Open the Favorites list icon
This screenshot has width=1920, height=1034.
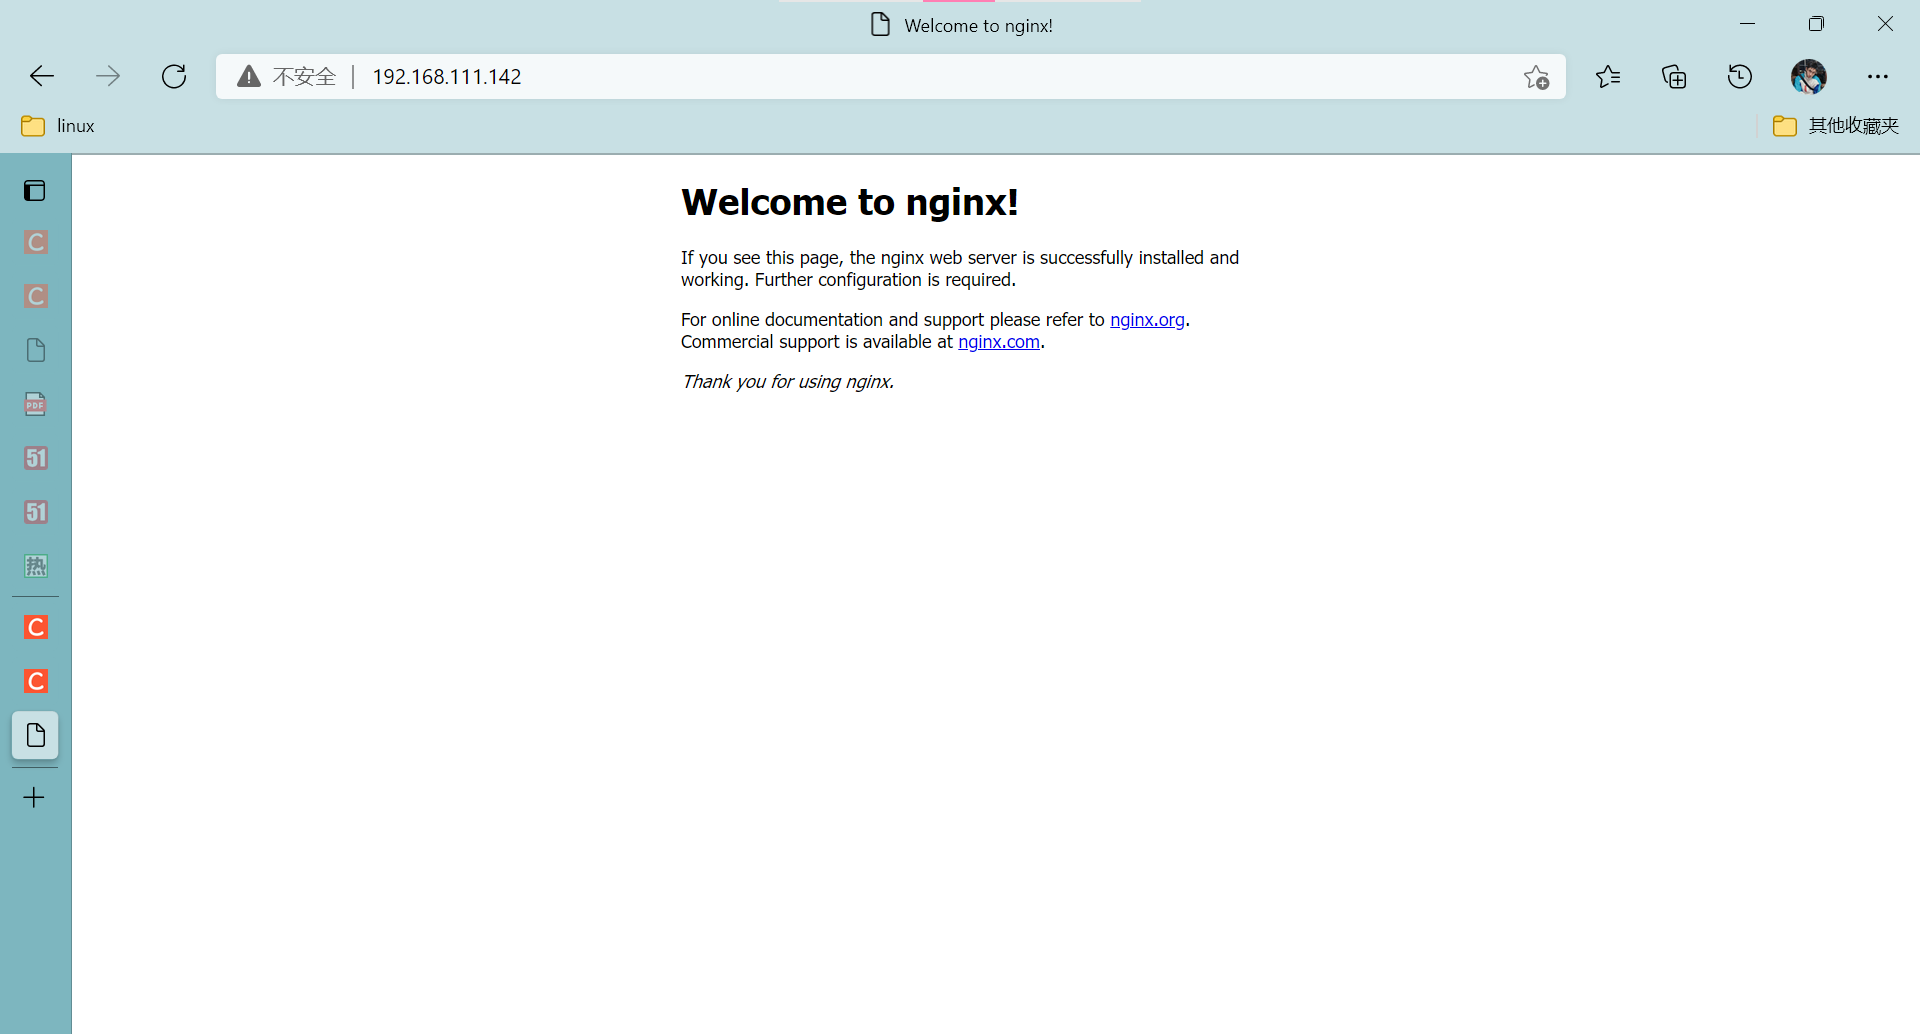[1608, 77]
